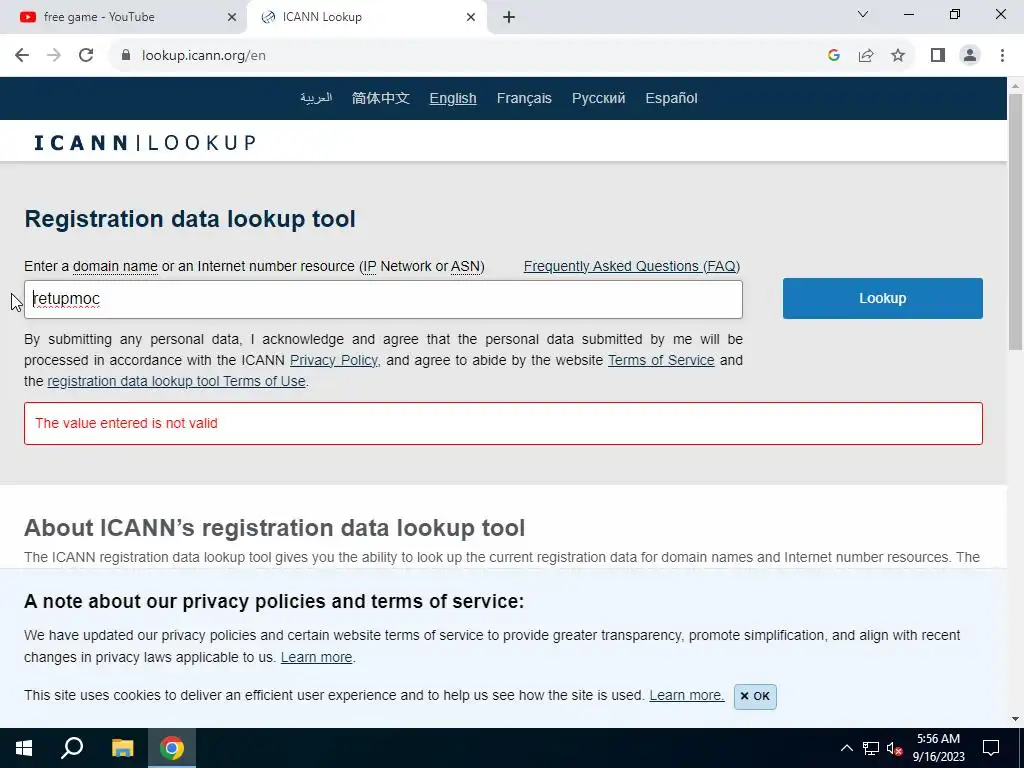
Task: Open the Chrome profile avatar
Action: [x=970, y=56]
